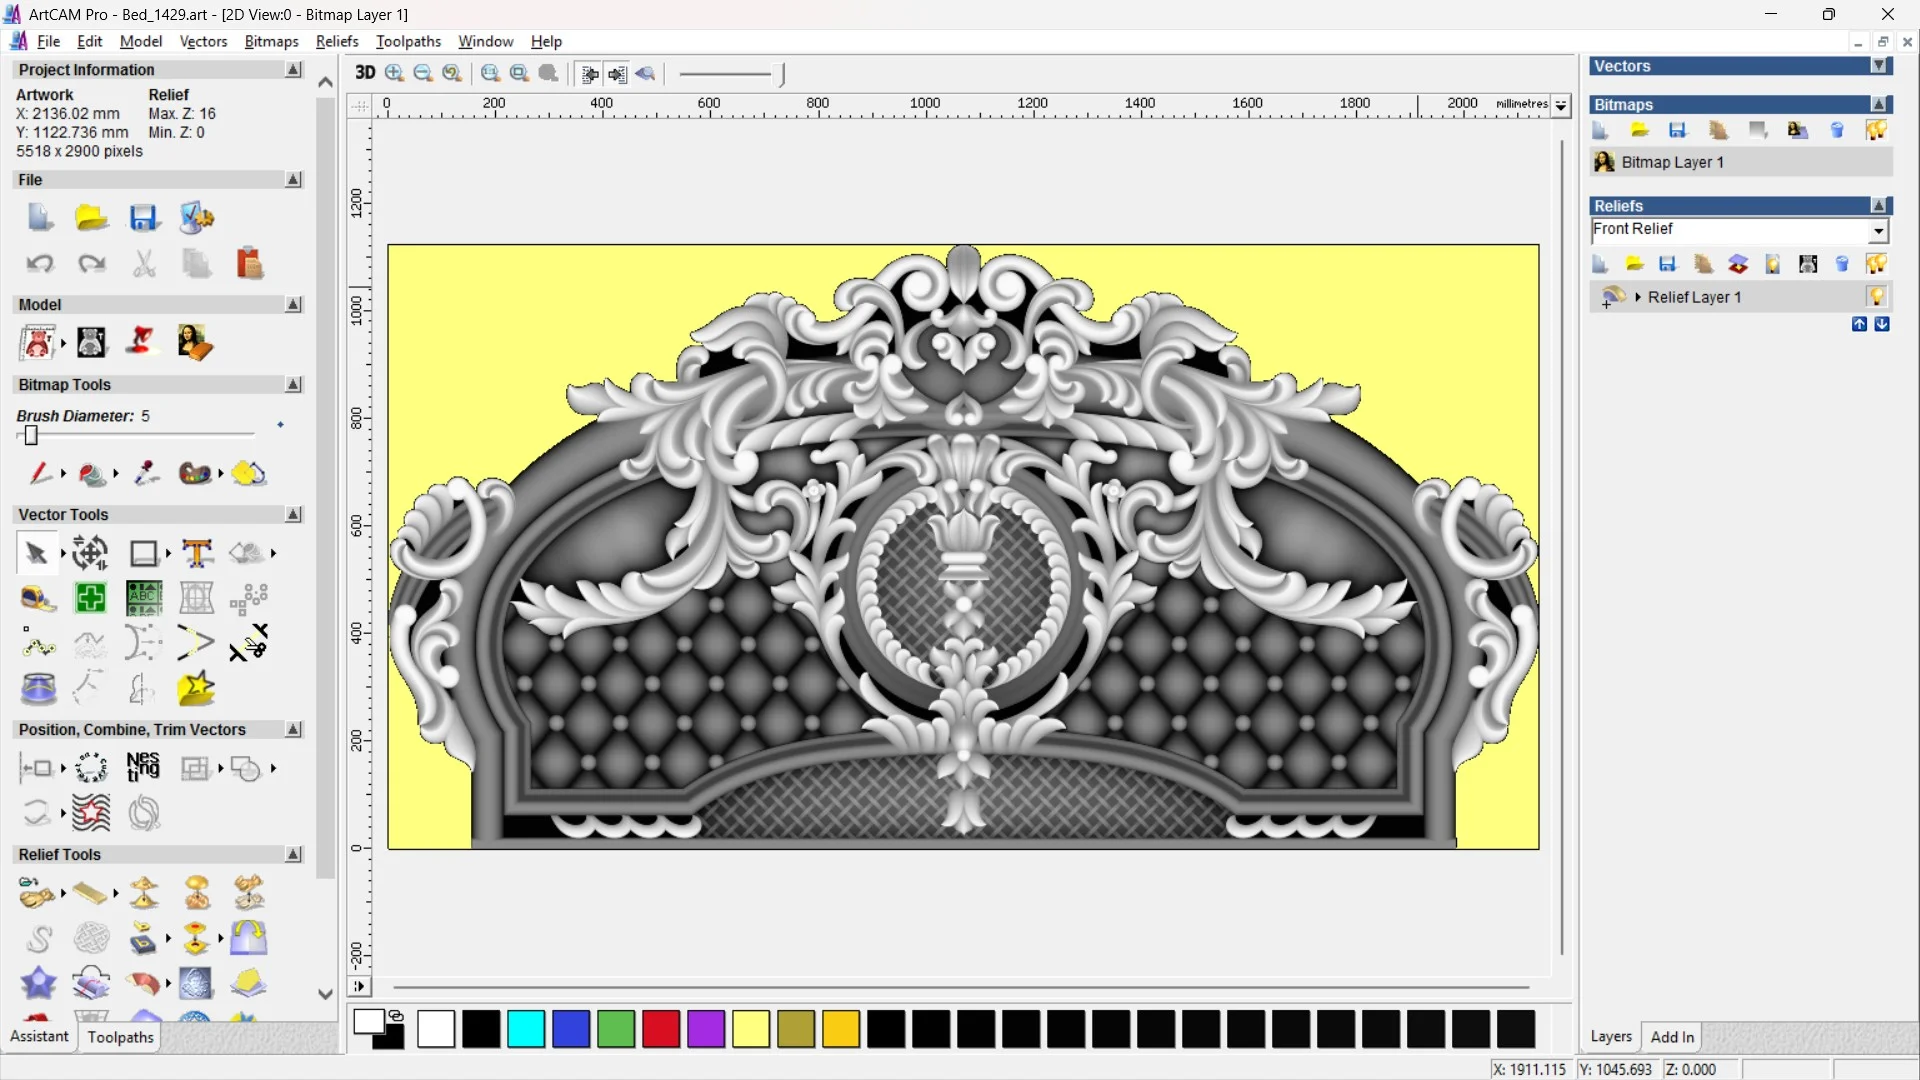1920x1080 pixels.
Task: Toggle all bitmap layers visibility bulb
Action: point(1876,130)
